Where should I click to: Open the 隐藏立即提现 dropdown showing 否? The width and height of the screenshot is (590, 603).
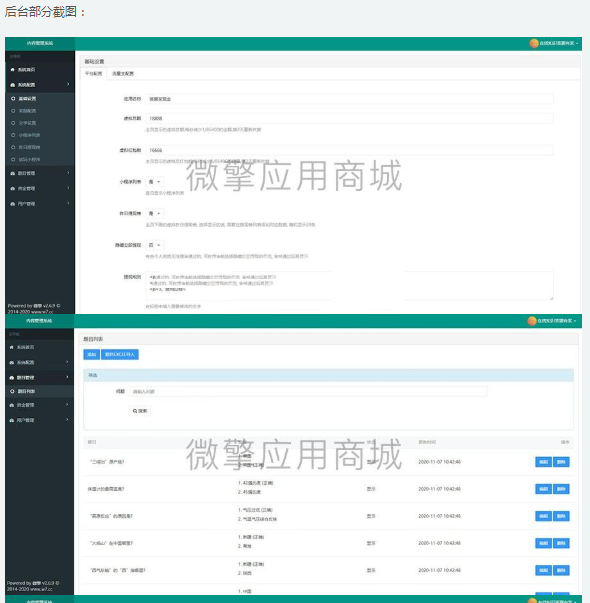tap(155, 245)
